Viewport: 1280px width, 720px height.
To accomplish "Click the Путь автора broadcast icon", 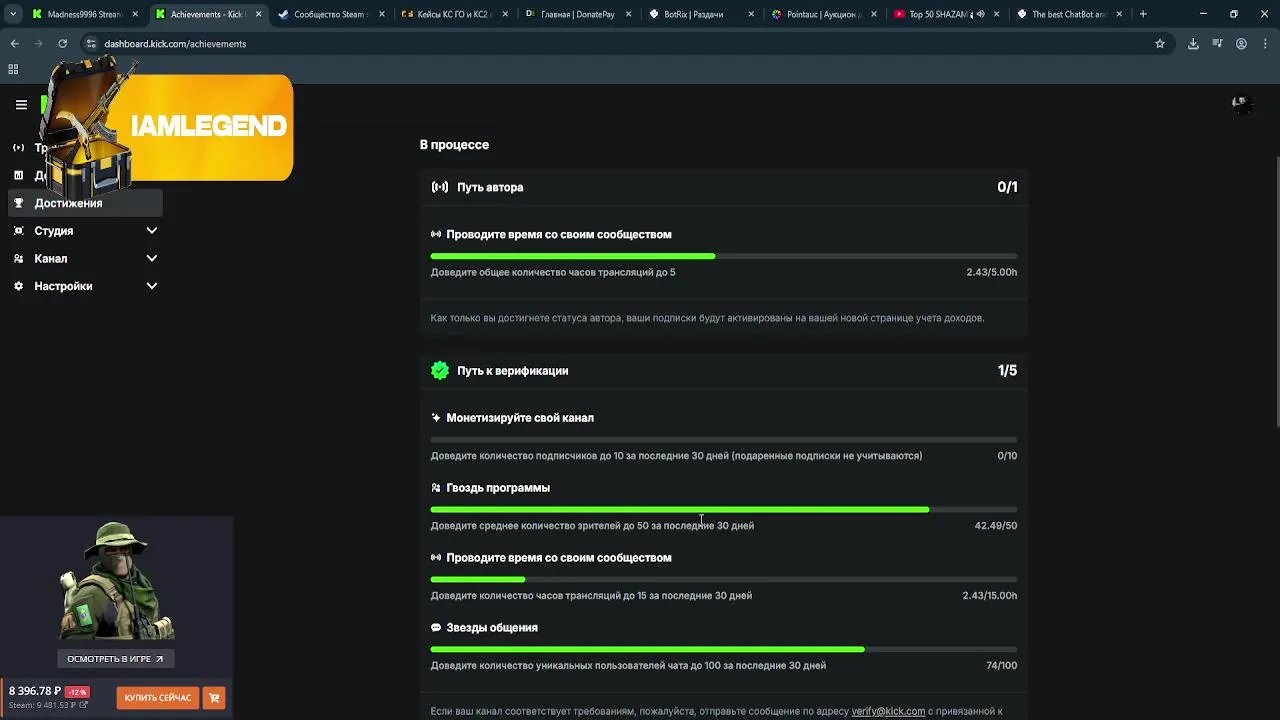I will pos(440,187).
